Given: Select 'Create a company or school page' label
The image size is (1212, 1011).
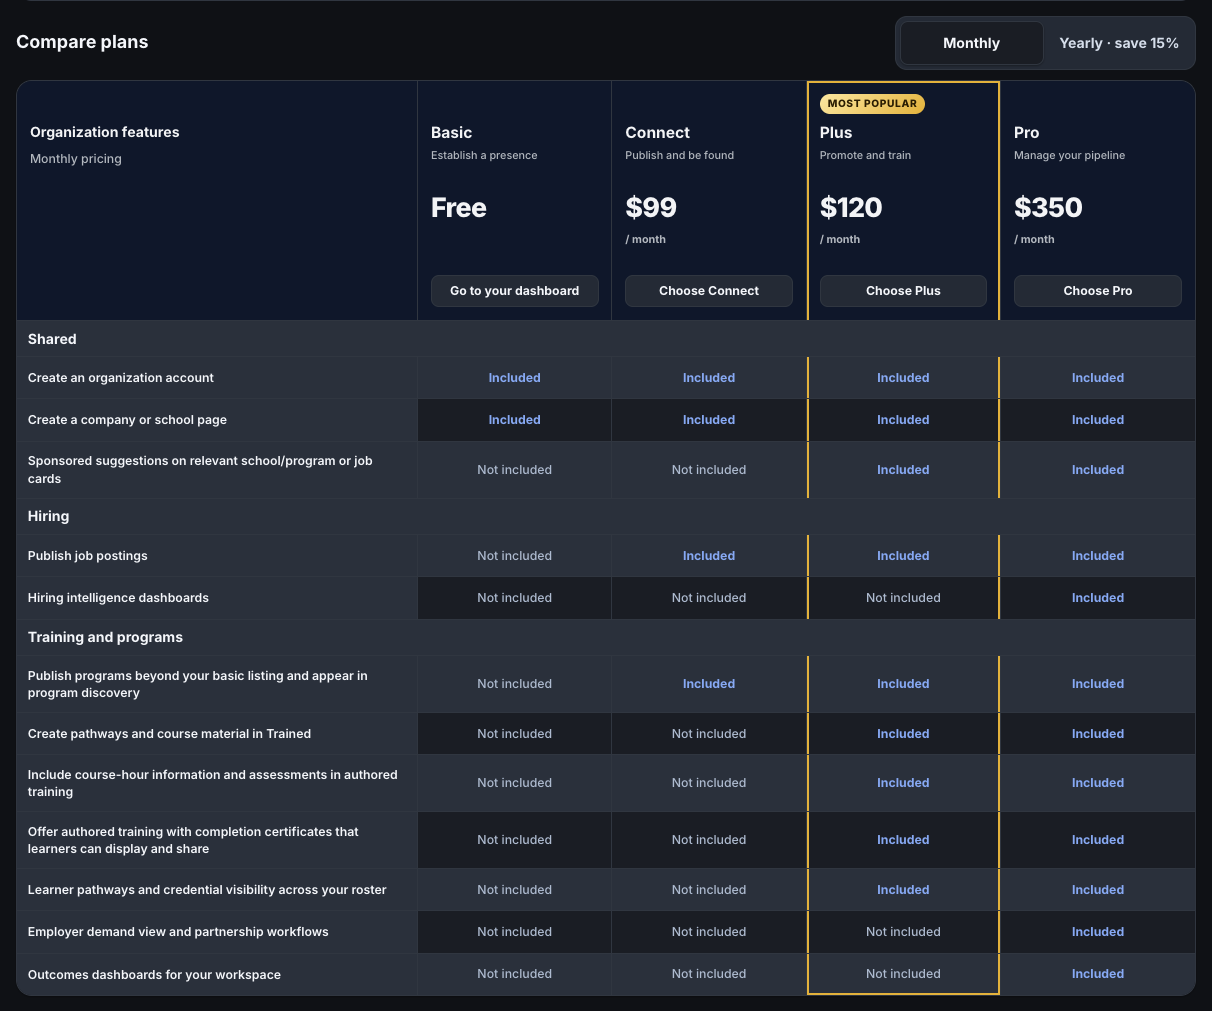Looking at the screenshot, I should (x=127, y=420).
